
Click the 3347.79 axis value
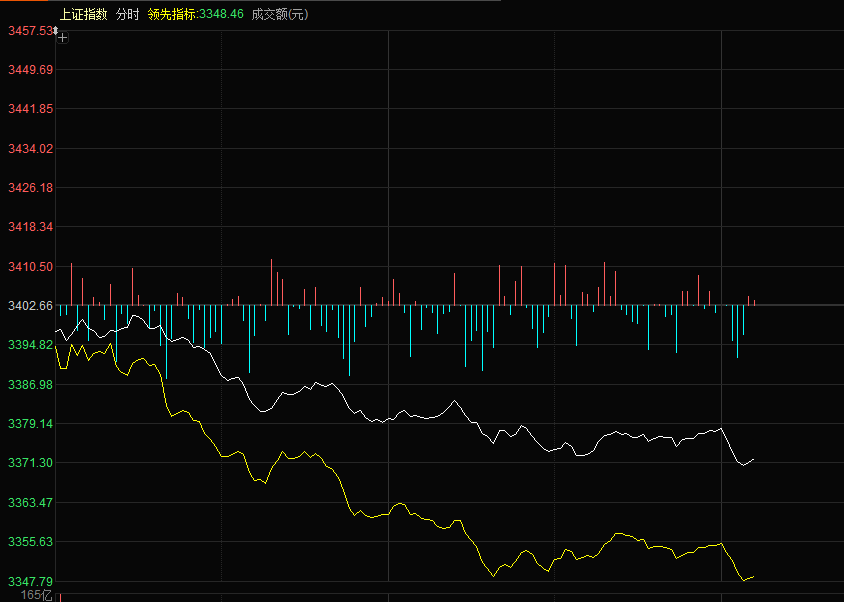31,582
